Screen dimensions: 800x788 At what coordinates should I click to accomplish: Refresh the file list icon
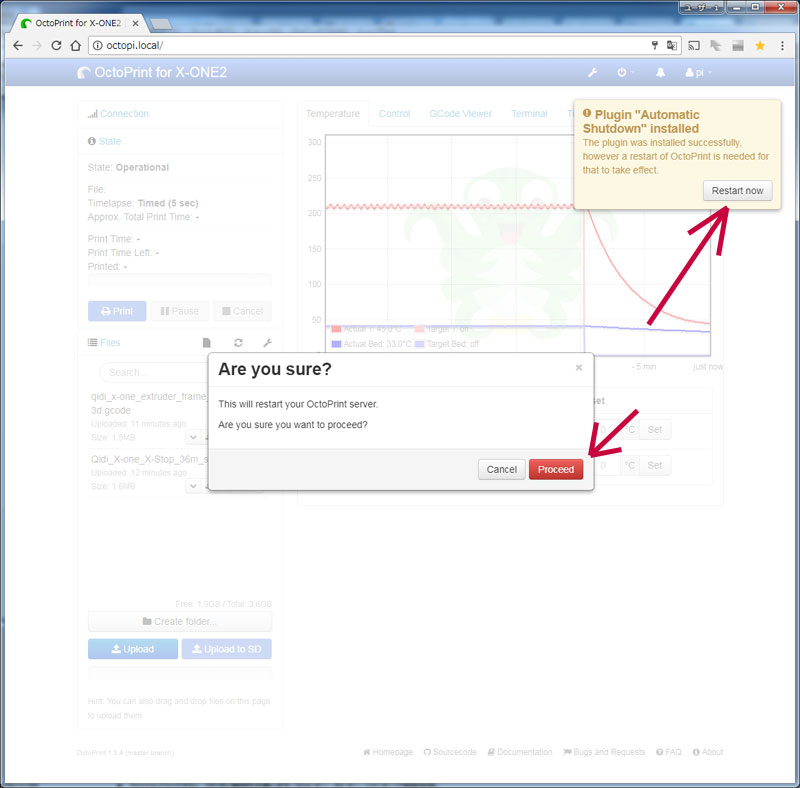[238, 342]
